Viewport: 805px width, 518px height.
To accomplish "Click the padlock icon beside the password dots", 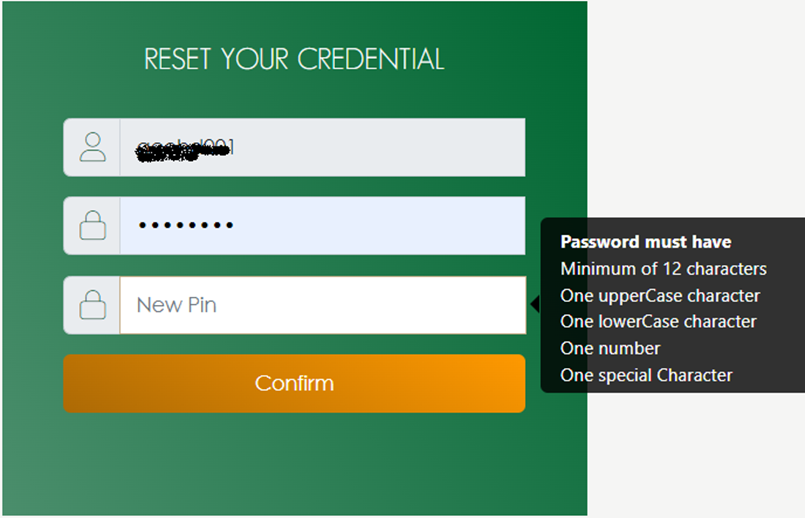I will (x=92, y=225).
